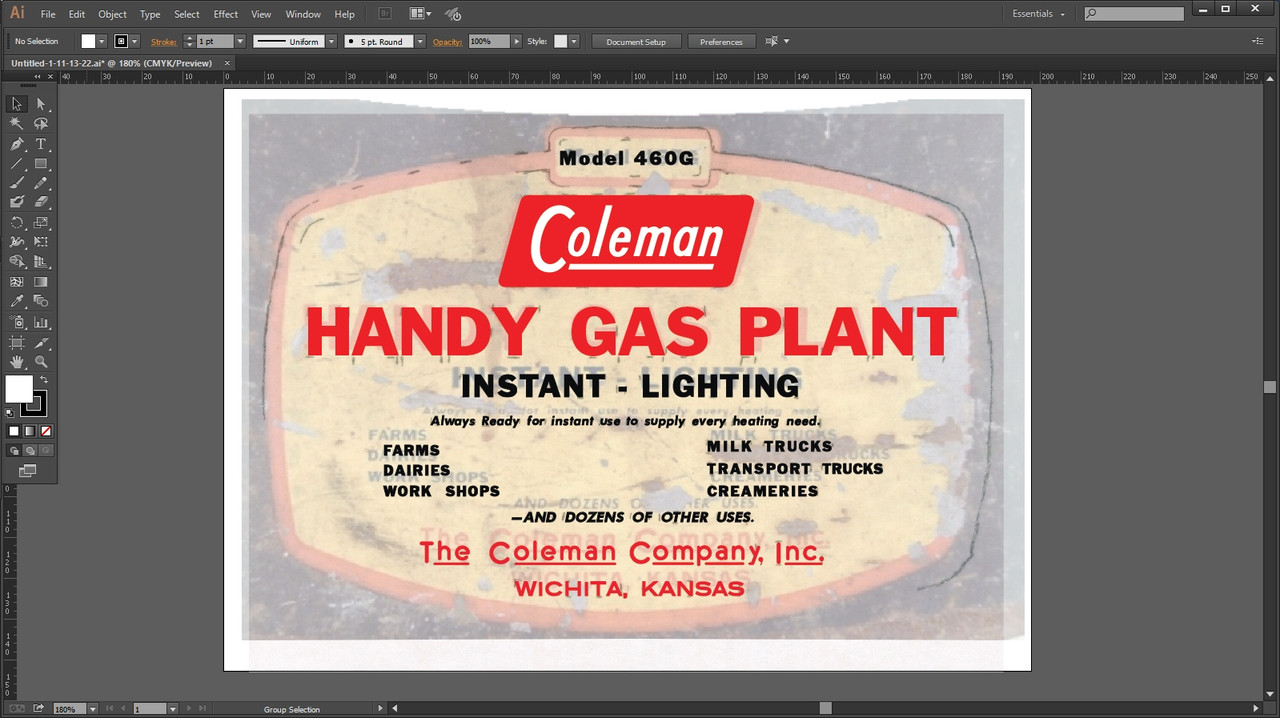Open the File menu
This screenshot has height=718, width=1280.
point(48,14)
